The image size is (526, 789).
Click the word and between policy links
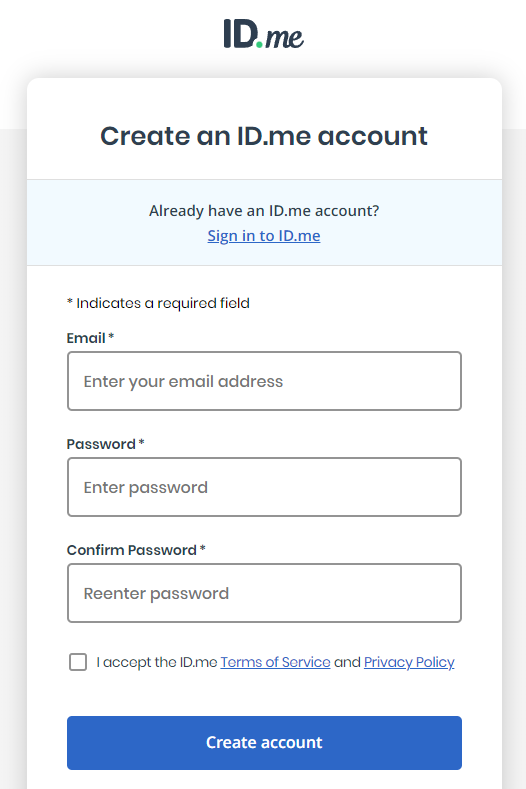click(347, 662)
